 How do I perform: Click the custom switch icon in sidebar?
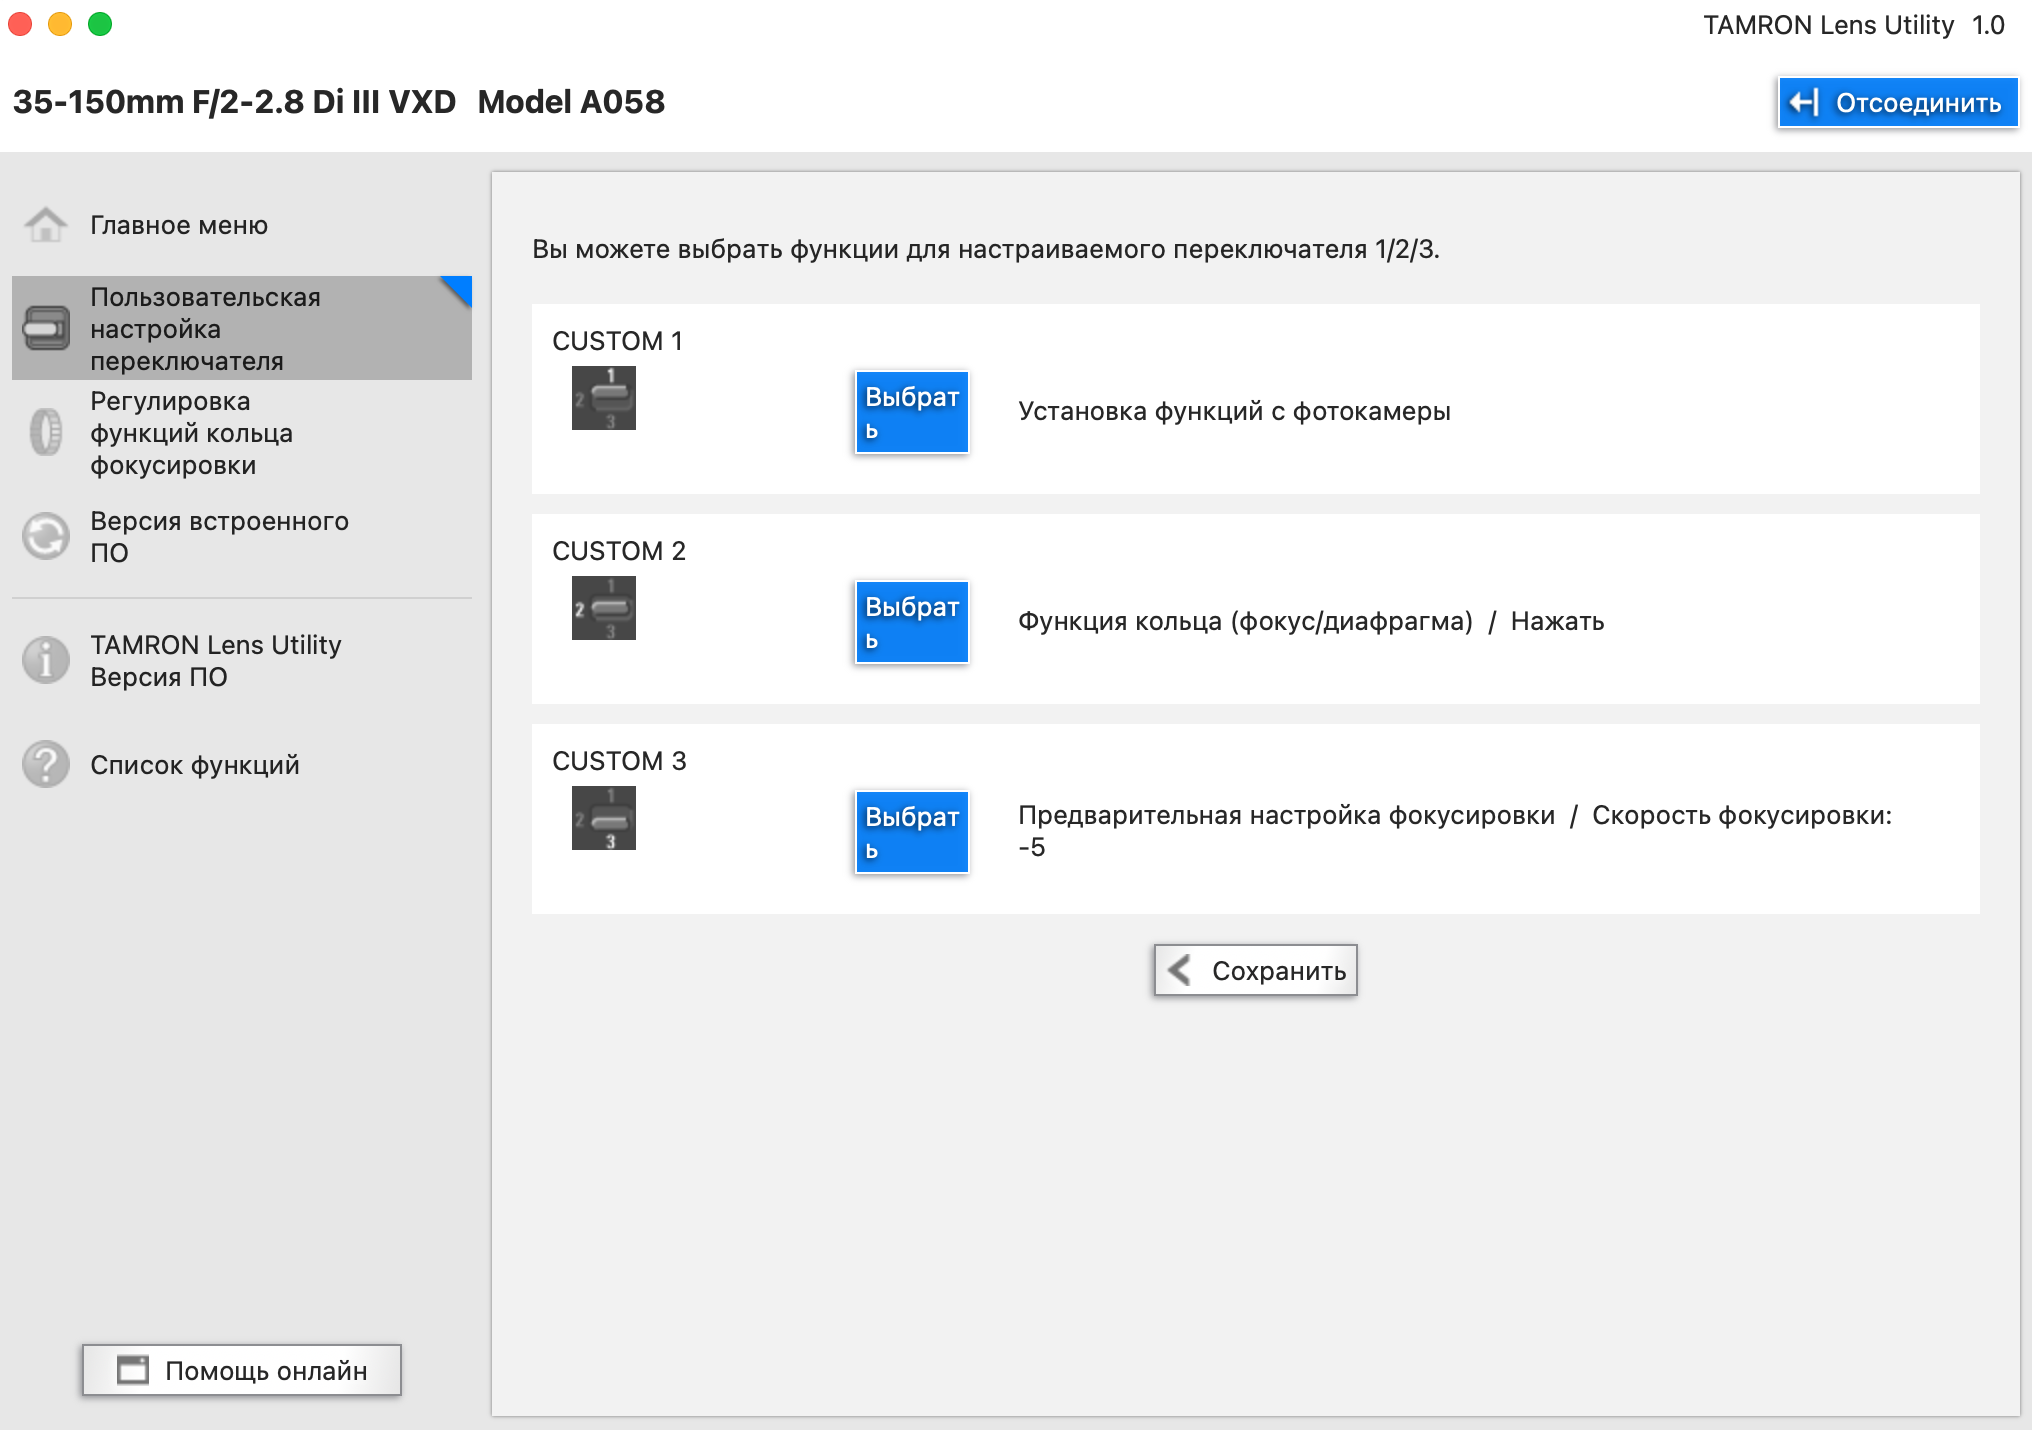tap(46, 329)
